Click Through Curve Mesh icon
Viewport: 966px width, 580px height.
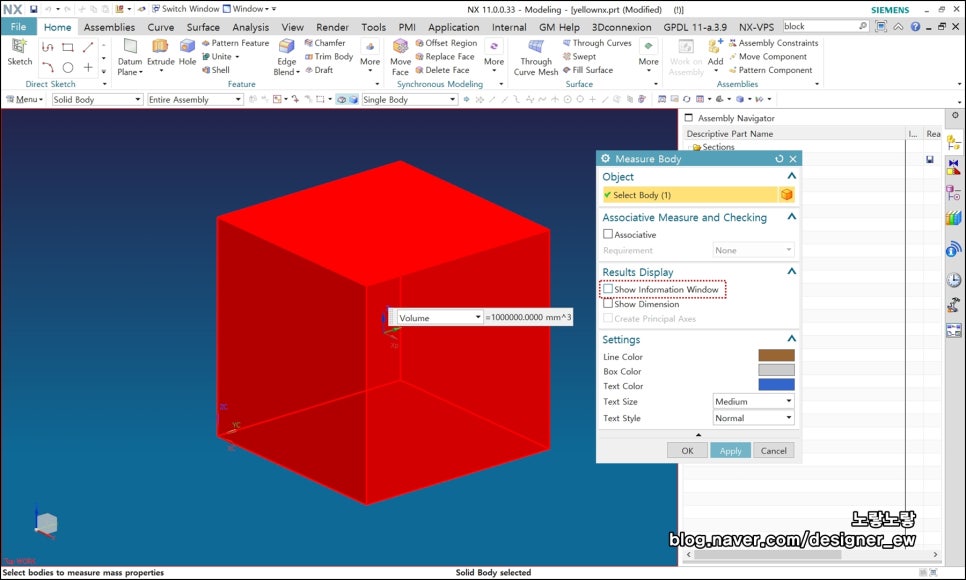click(x=536, y=47)
